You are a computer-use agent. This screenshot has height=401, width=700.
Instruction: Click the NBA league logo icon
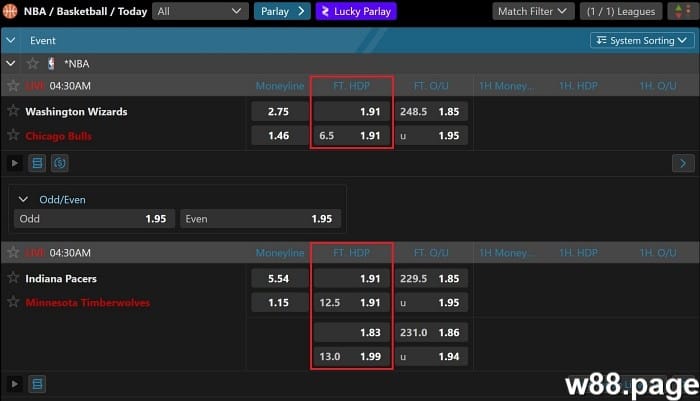tap(51, 64)
